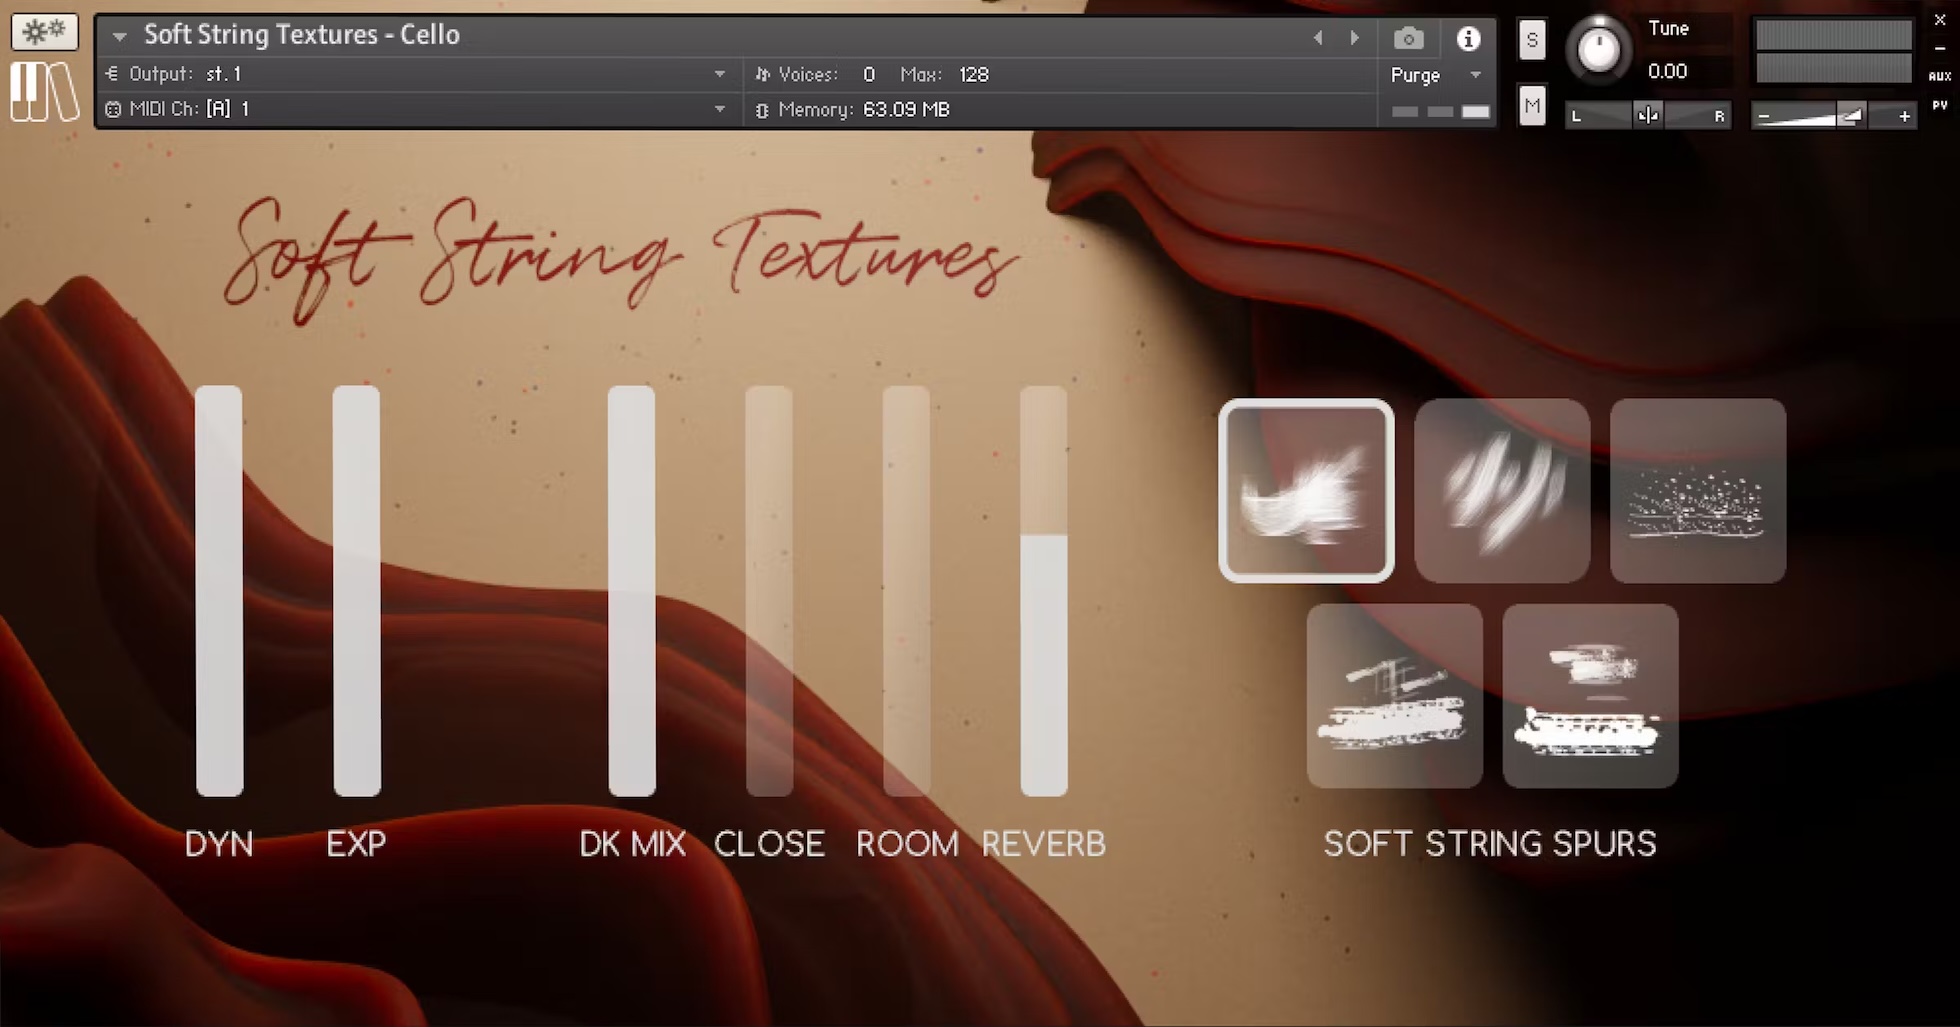Image resolution: width=1960 pixels, height=1027 pixels.
Task: Open the instrument info (i) panel
Action: (x=1468, y=38)
